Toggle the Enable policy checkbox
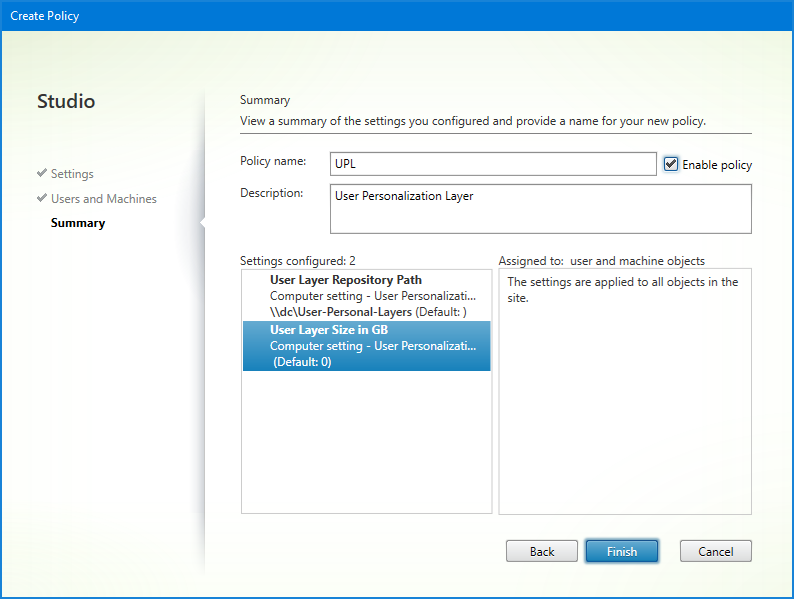Screen dimensions: 794x599 tap(671, 164)
